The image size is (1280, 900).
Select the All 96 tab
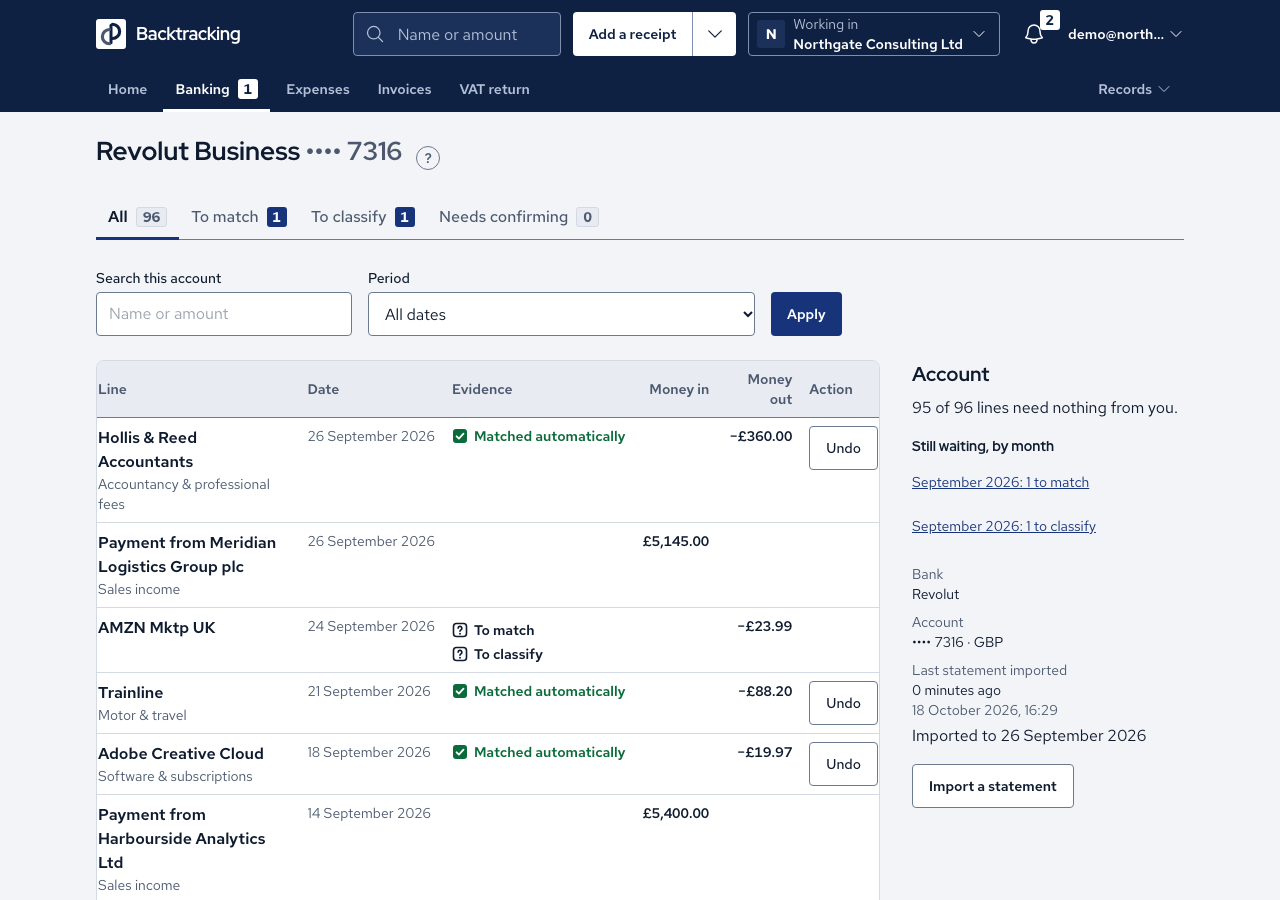point(137,217)
